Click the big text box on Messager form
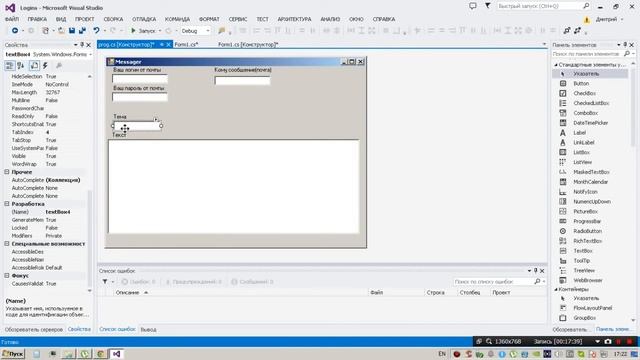Viewport: 640px width, 360px height. point(234,187)
